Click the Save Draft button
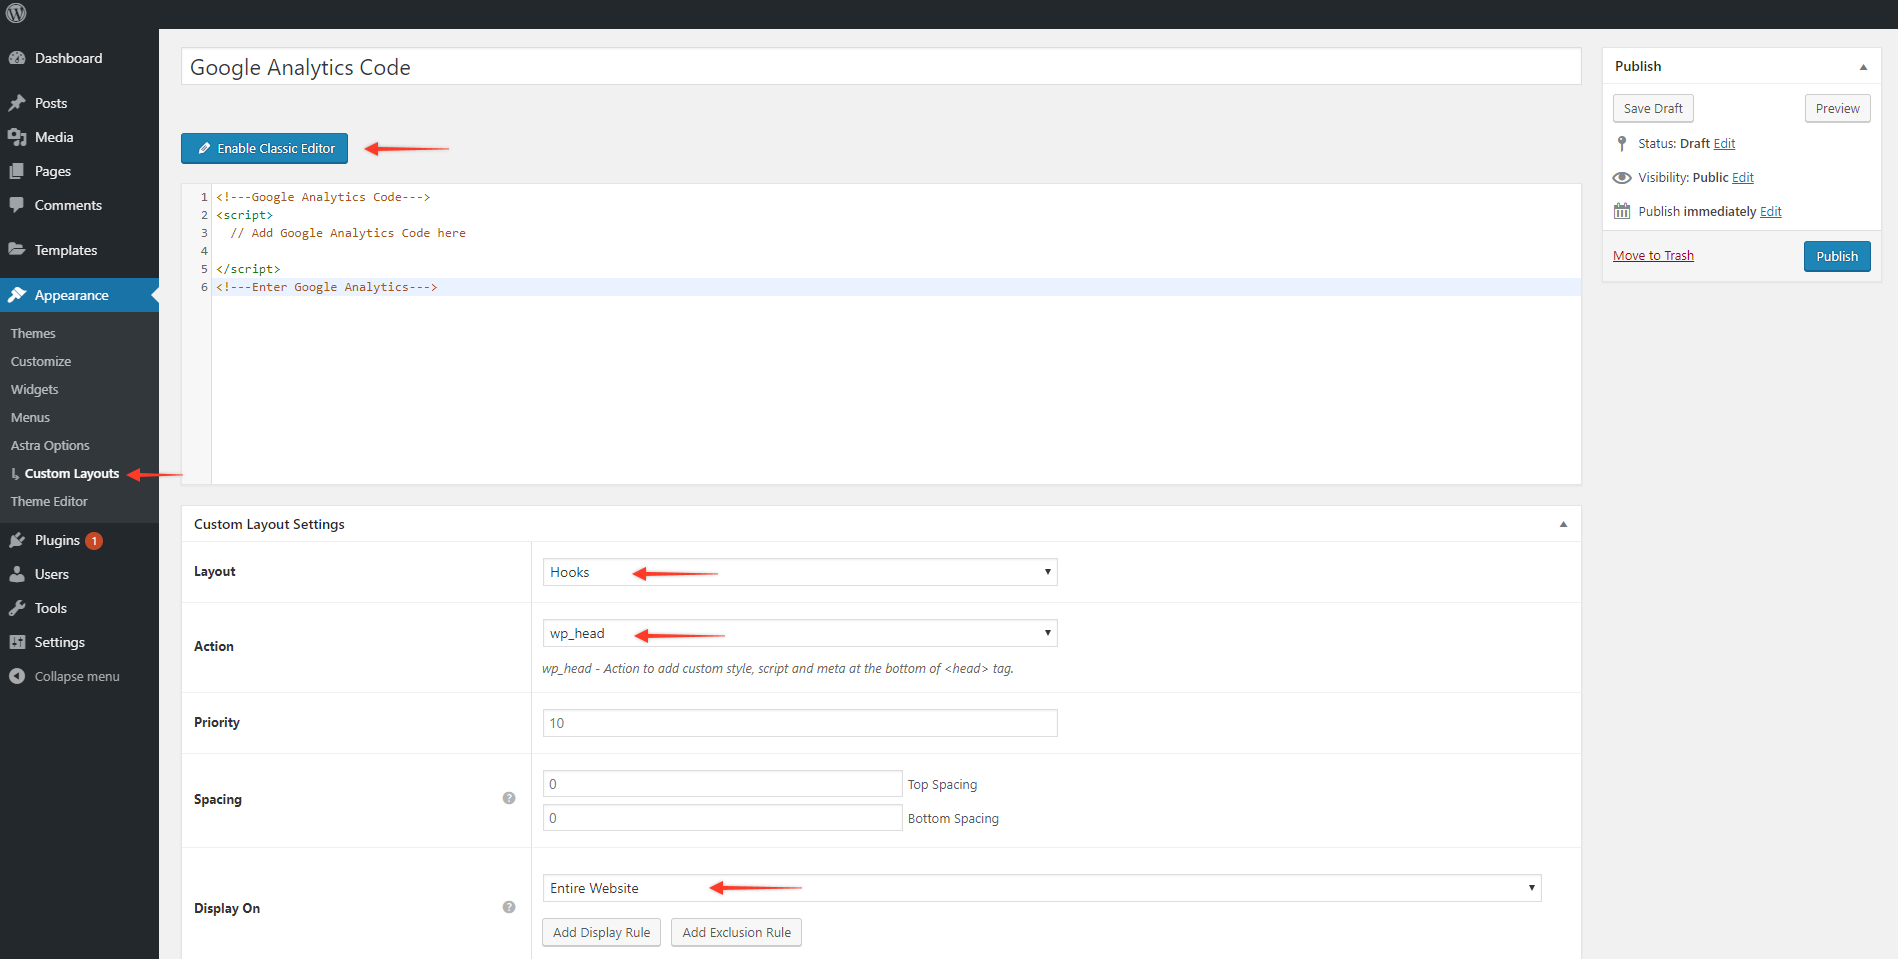1898x959 pixels. [1653, 108]
